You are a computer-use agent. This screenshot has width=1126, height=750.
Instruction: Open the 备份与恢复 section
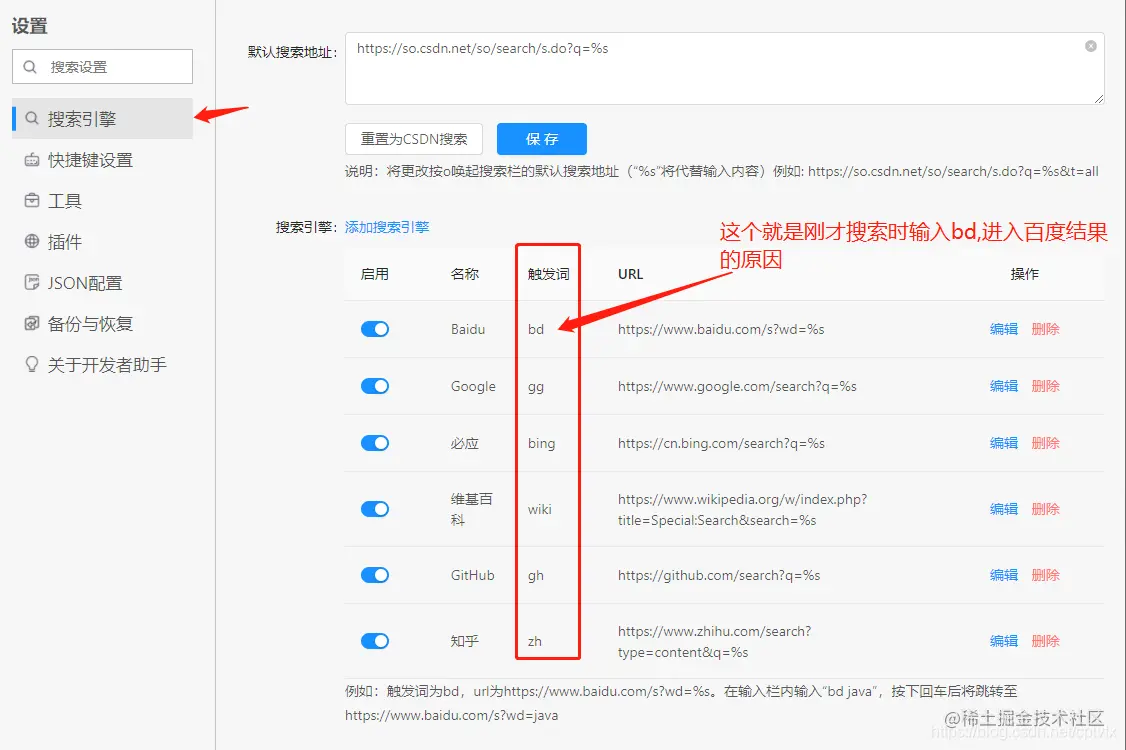pos(103,323)
